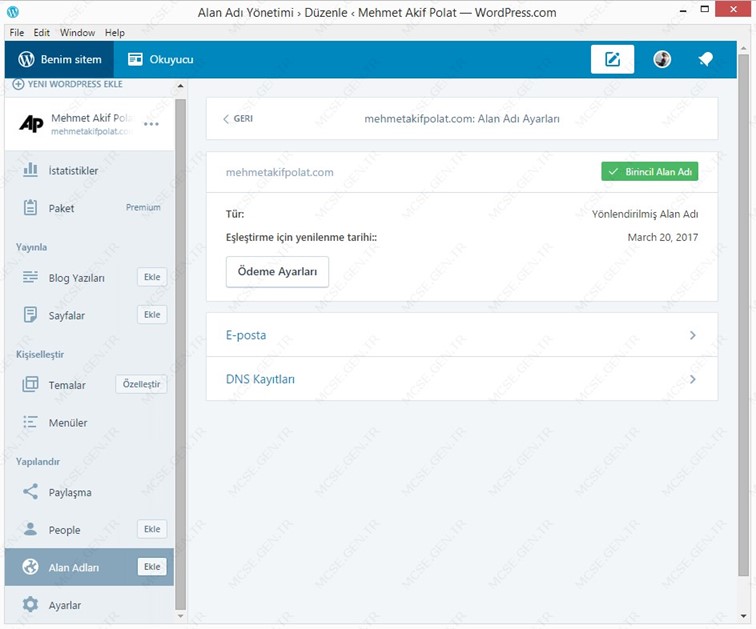Screen dimensions: 756x629
Task: Open the DNS Kayıtları section
Action: coord(462,379)
